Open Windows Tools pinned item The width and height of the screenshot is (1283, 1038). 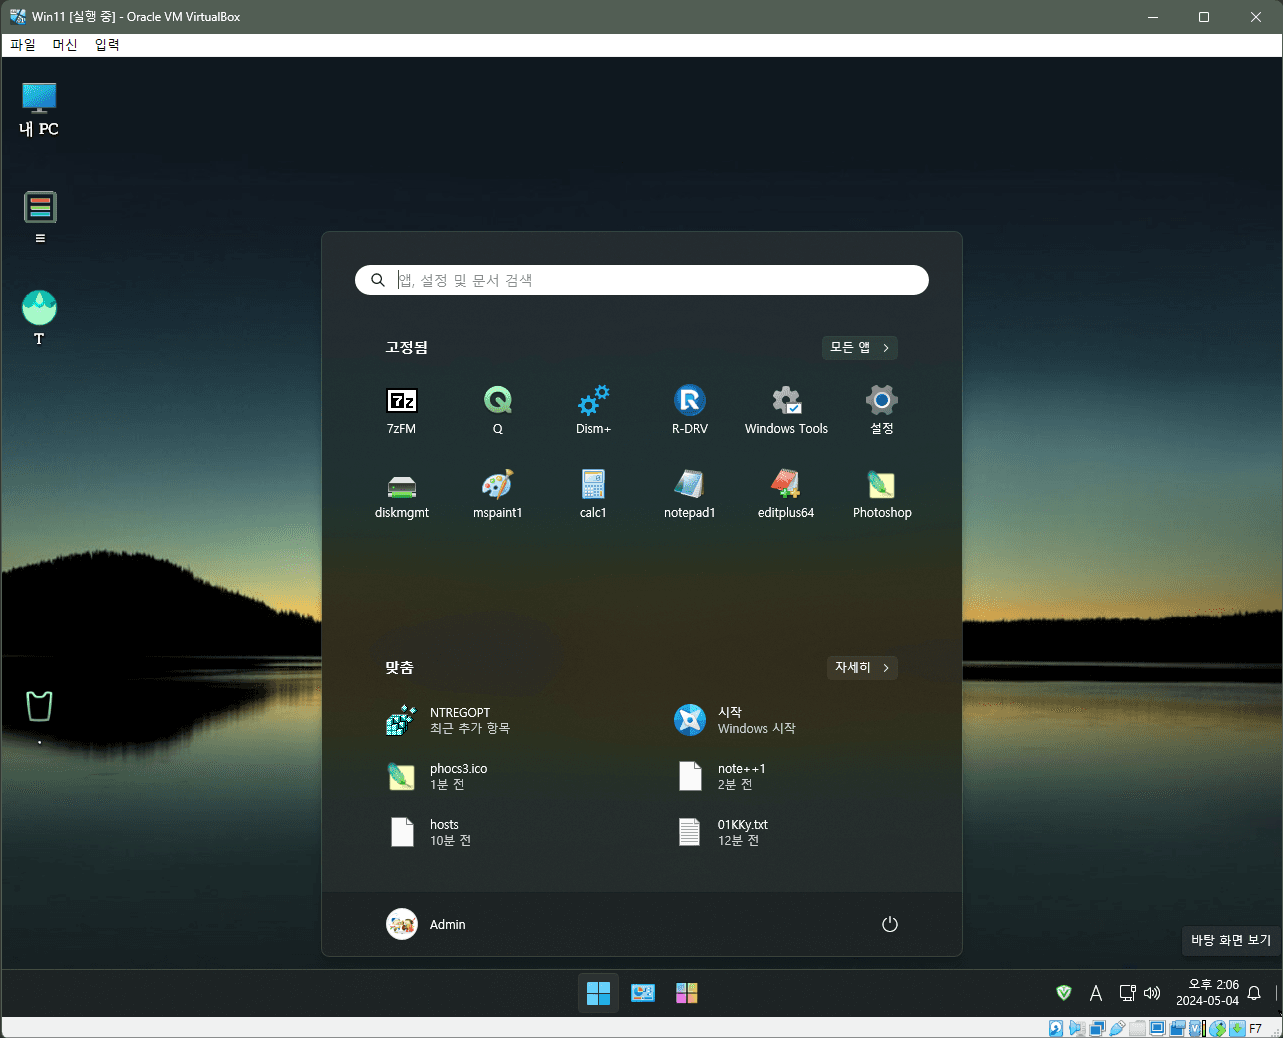[786, 410]
